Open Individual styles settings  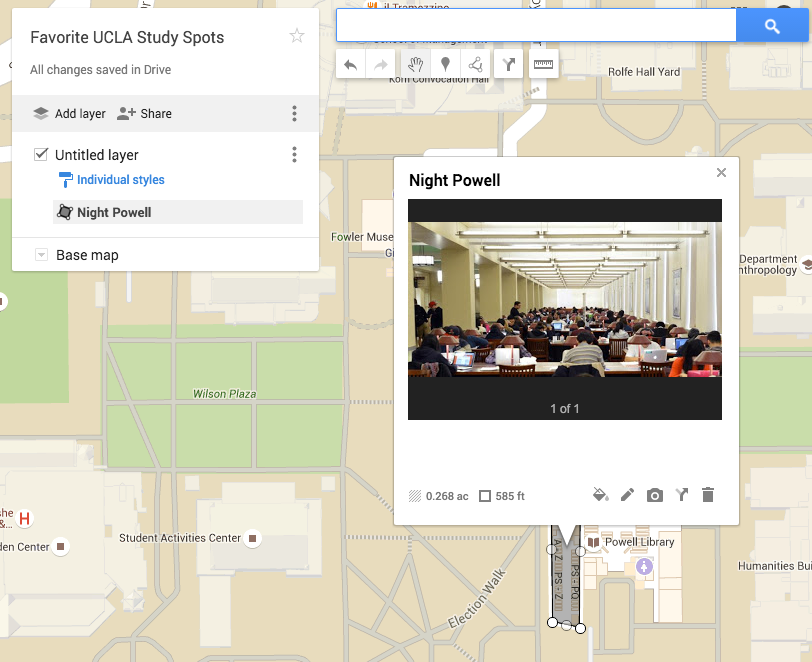click(x=120, y=180)
